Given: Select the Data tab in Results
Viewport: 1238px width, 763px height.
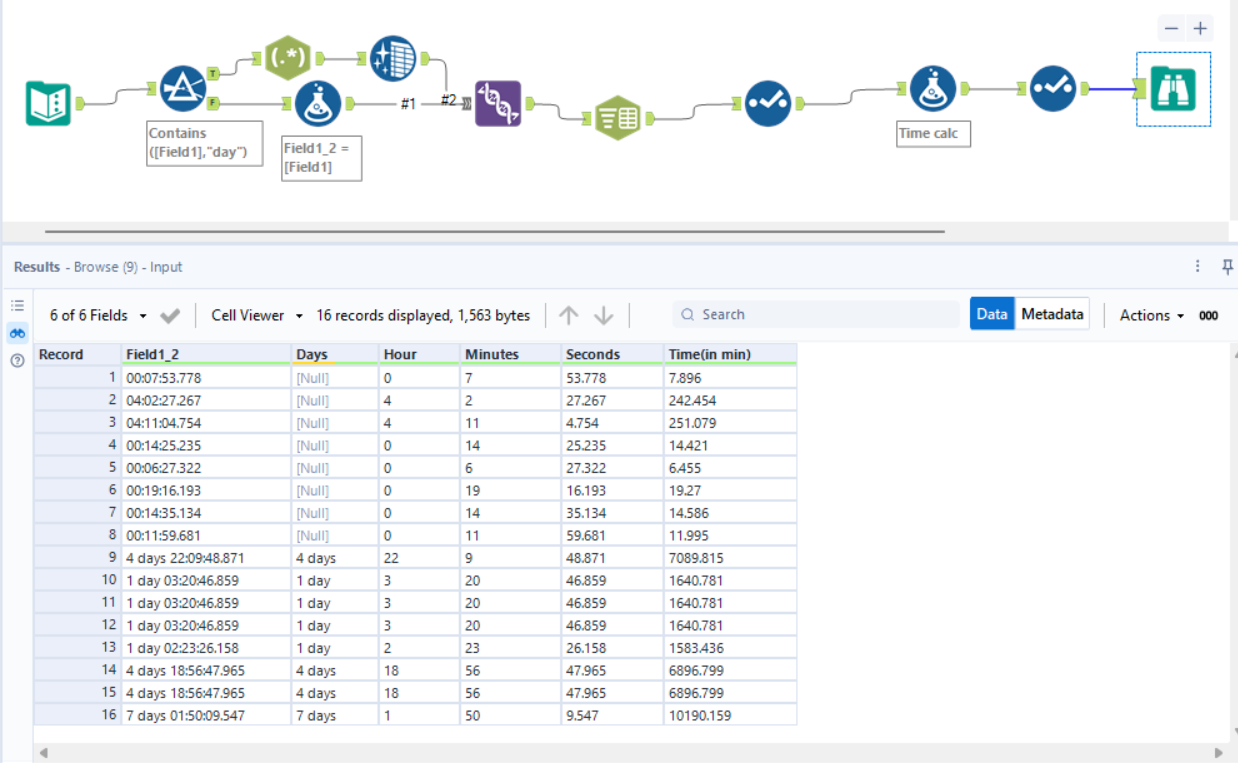Looking at the screenshot, I should pyautogui.click(x=991, y=313).
